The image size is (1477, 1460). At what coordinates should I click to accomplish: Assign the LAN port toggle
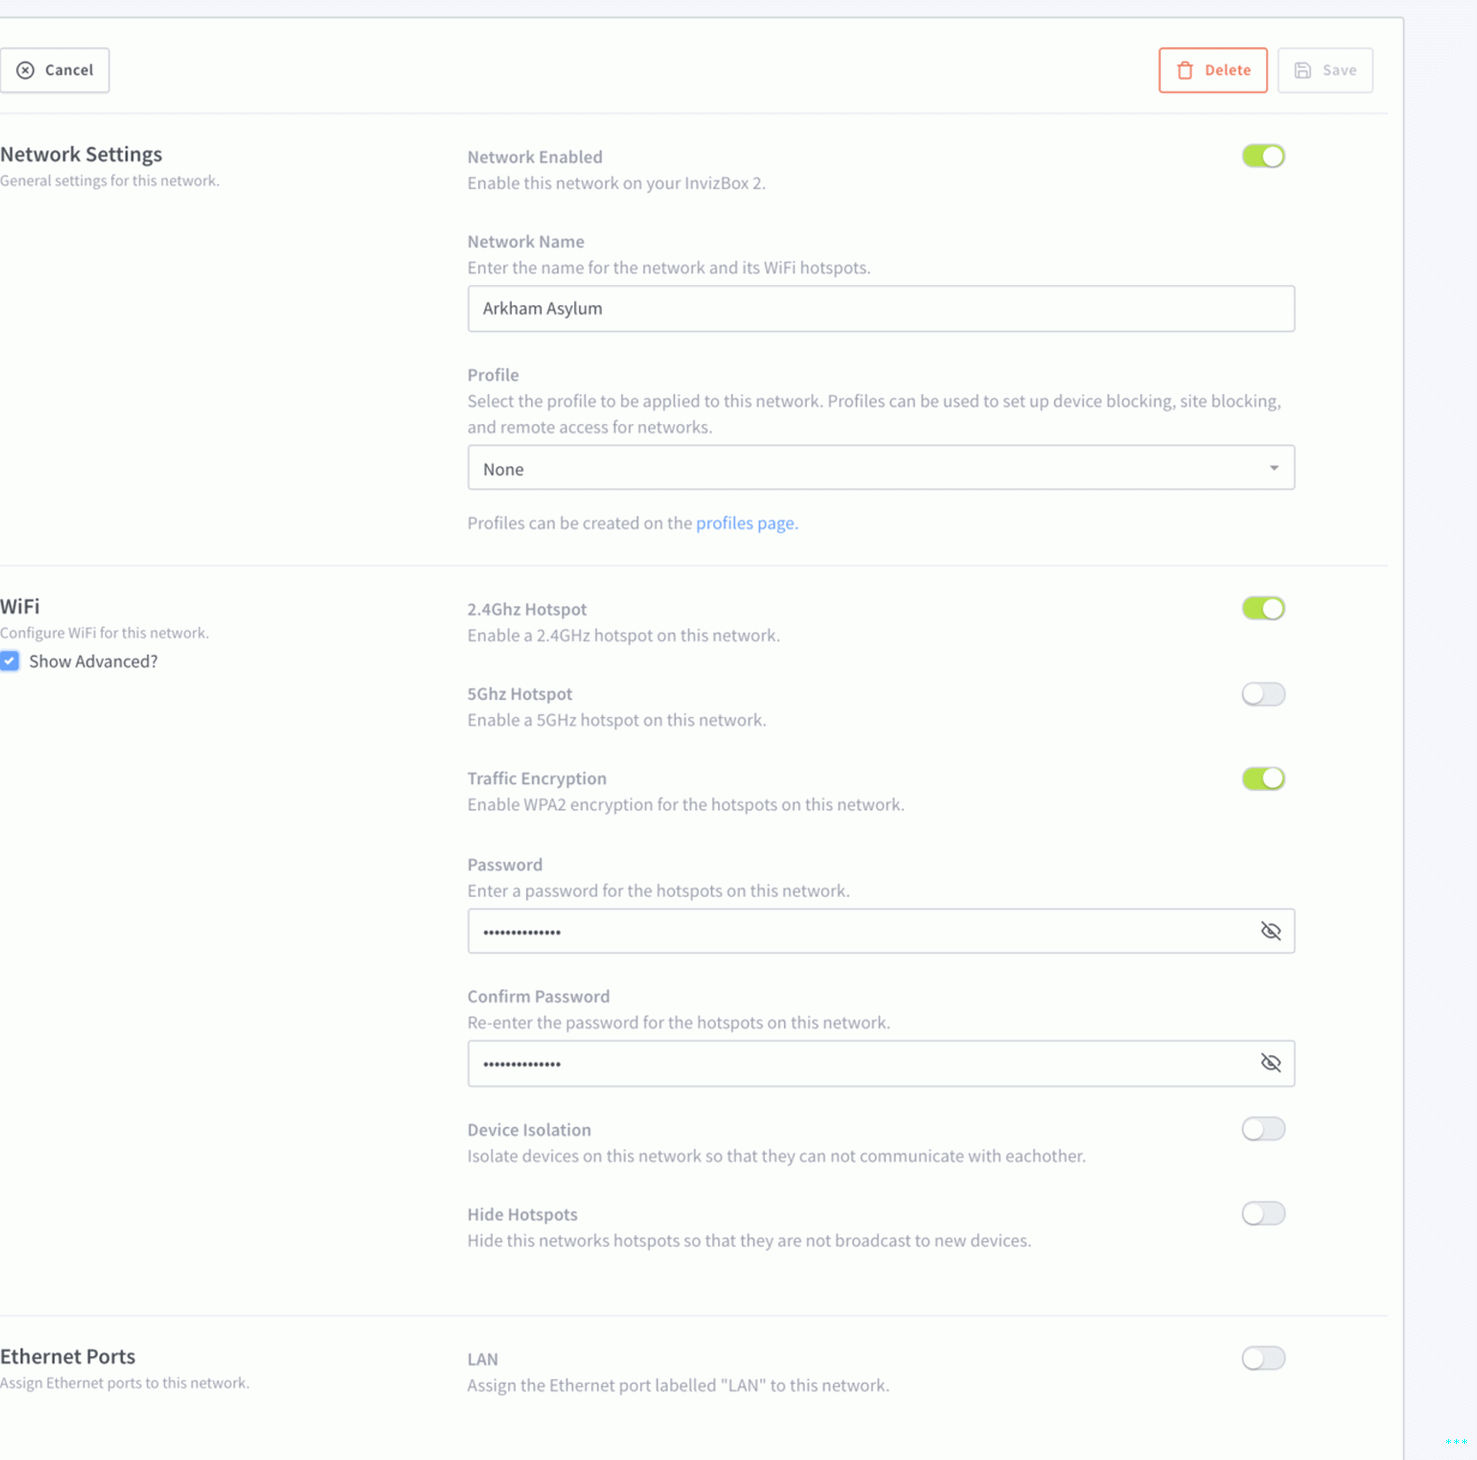coord(1263,1358)
